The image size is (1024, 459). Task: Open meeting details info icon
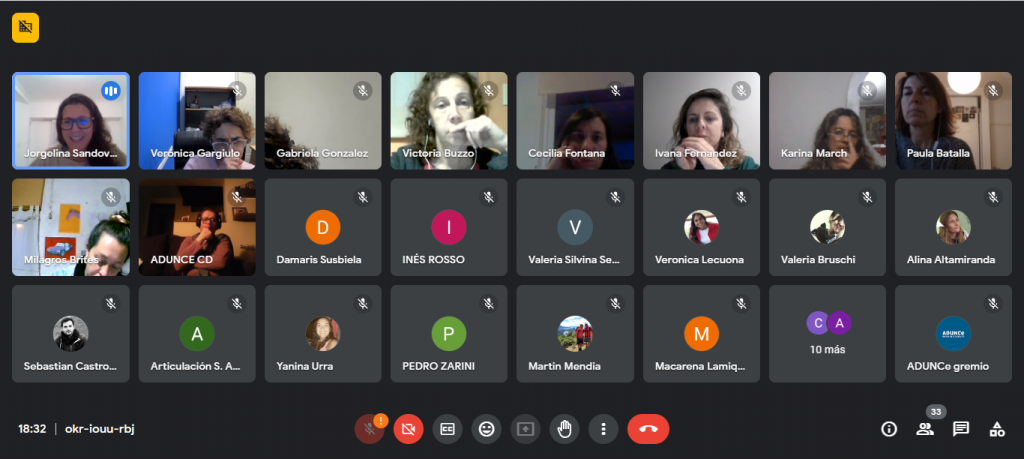[x=889, y=429]
